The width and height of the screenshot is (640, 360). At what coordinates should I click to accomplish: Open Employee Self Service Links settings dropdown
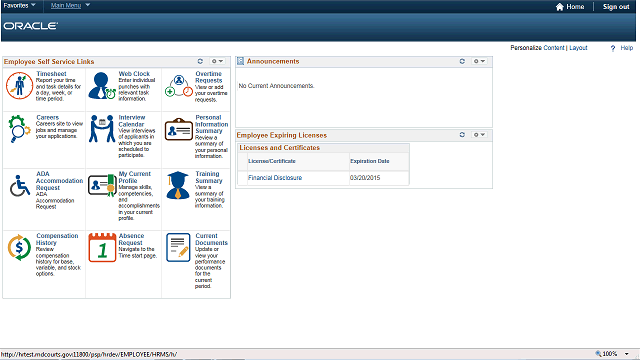tap(217, 61)
